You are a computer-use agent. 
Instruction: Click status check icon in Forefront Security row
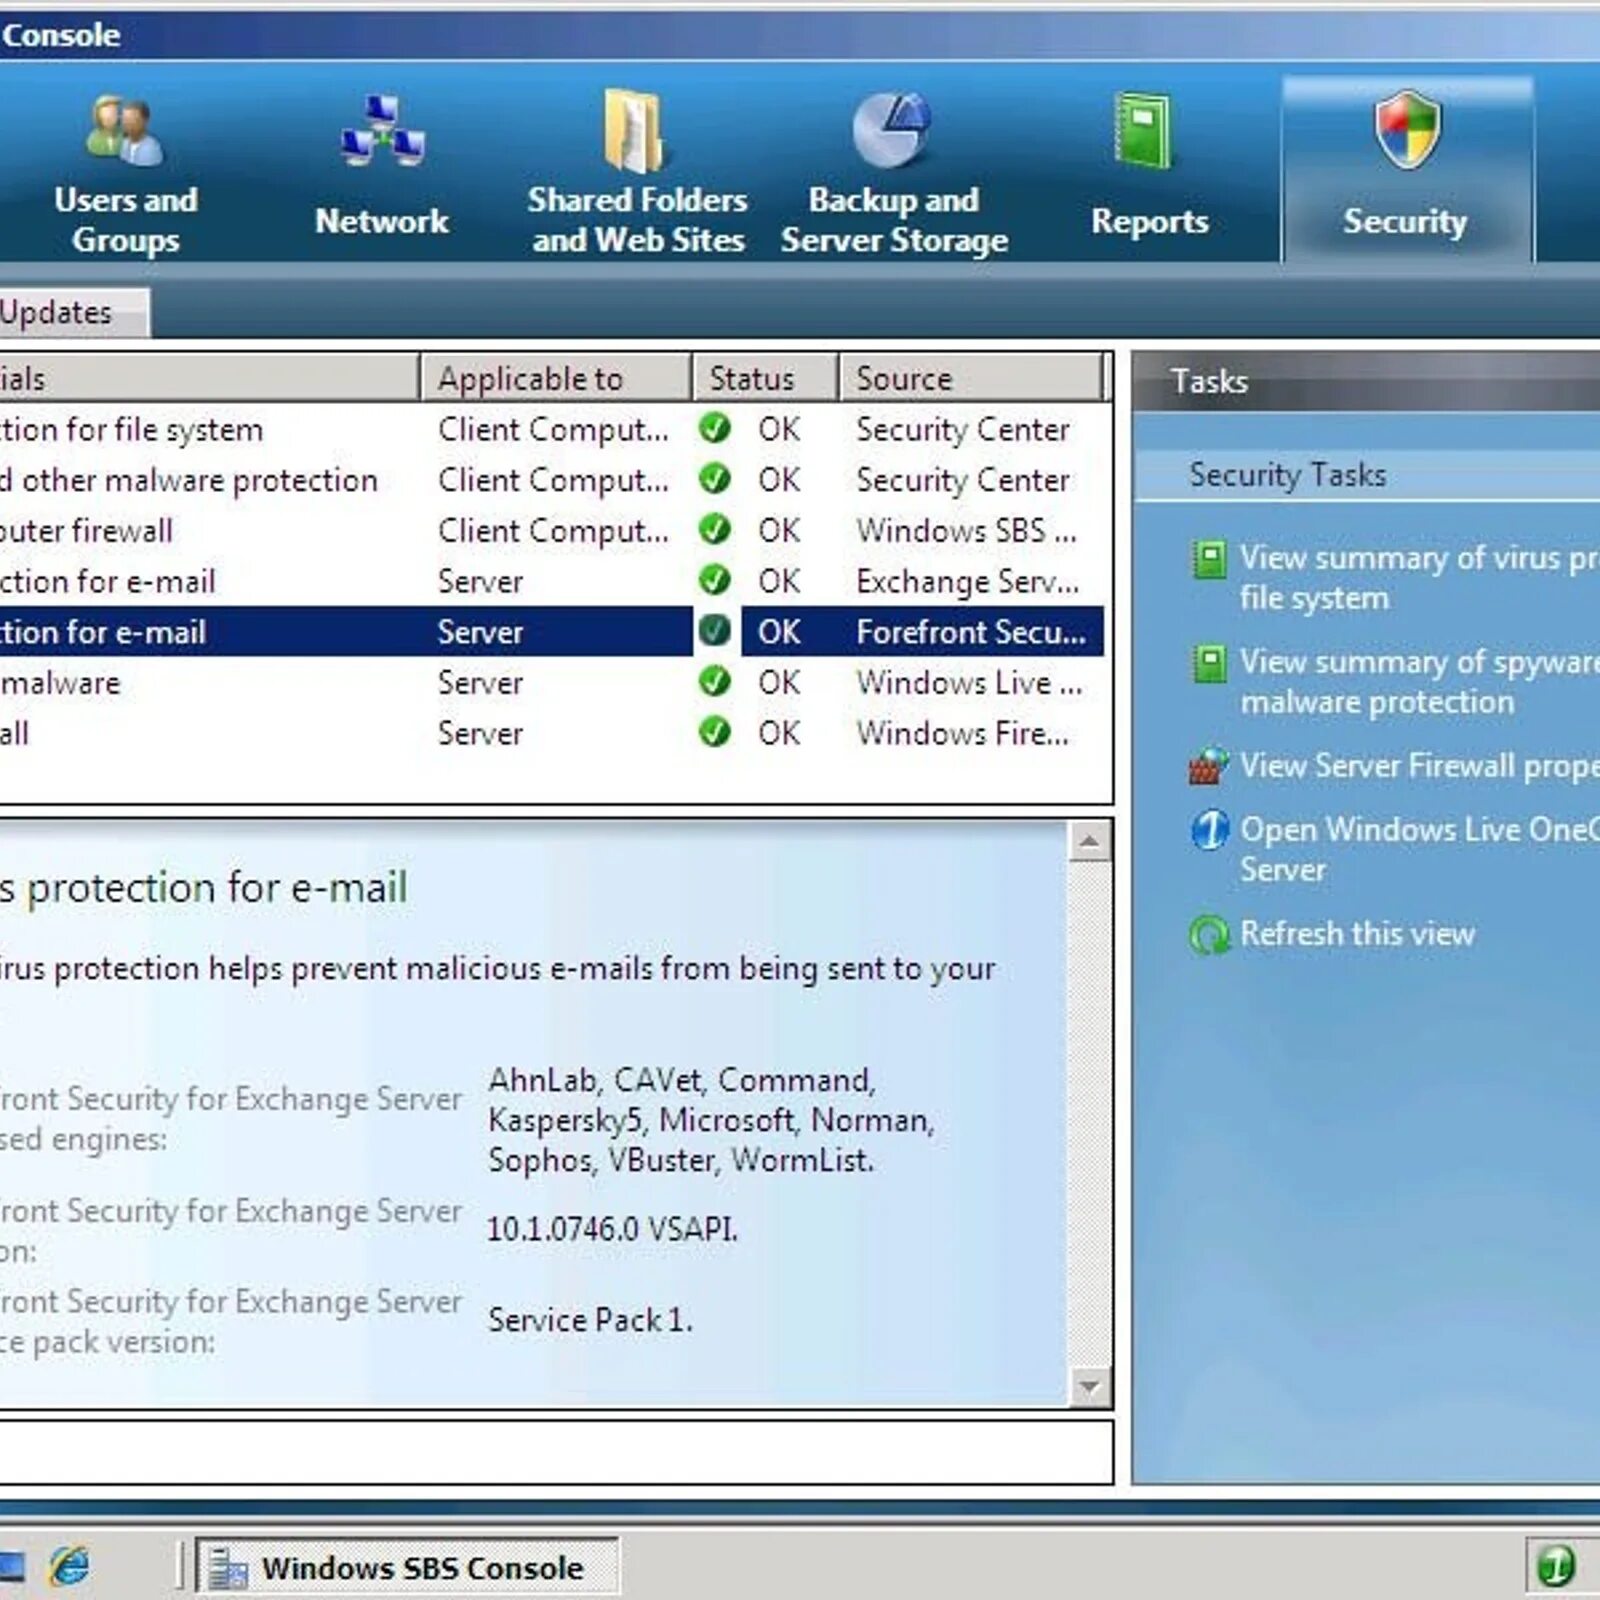point(714,631)
